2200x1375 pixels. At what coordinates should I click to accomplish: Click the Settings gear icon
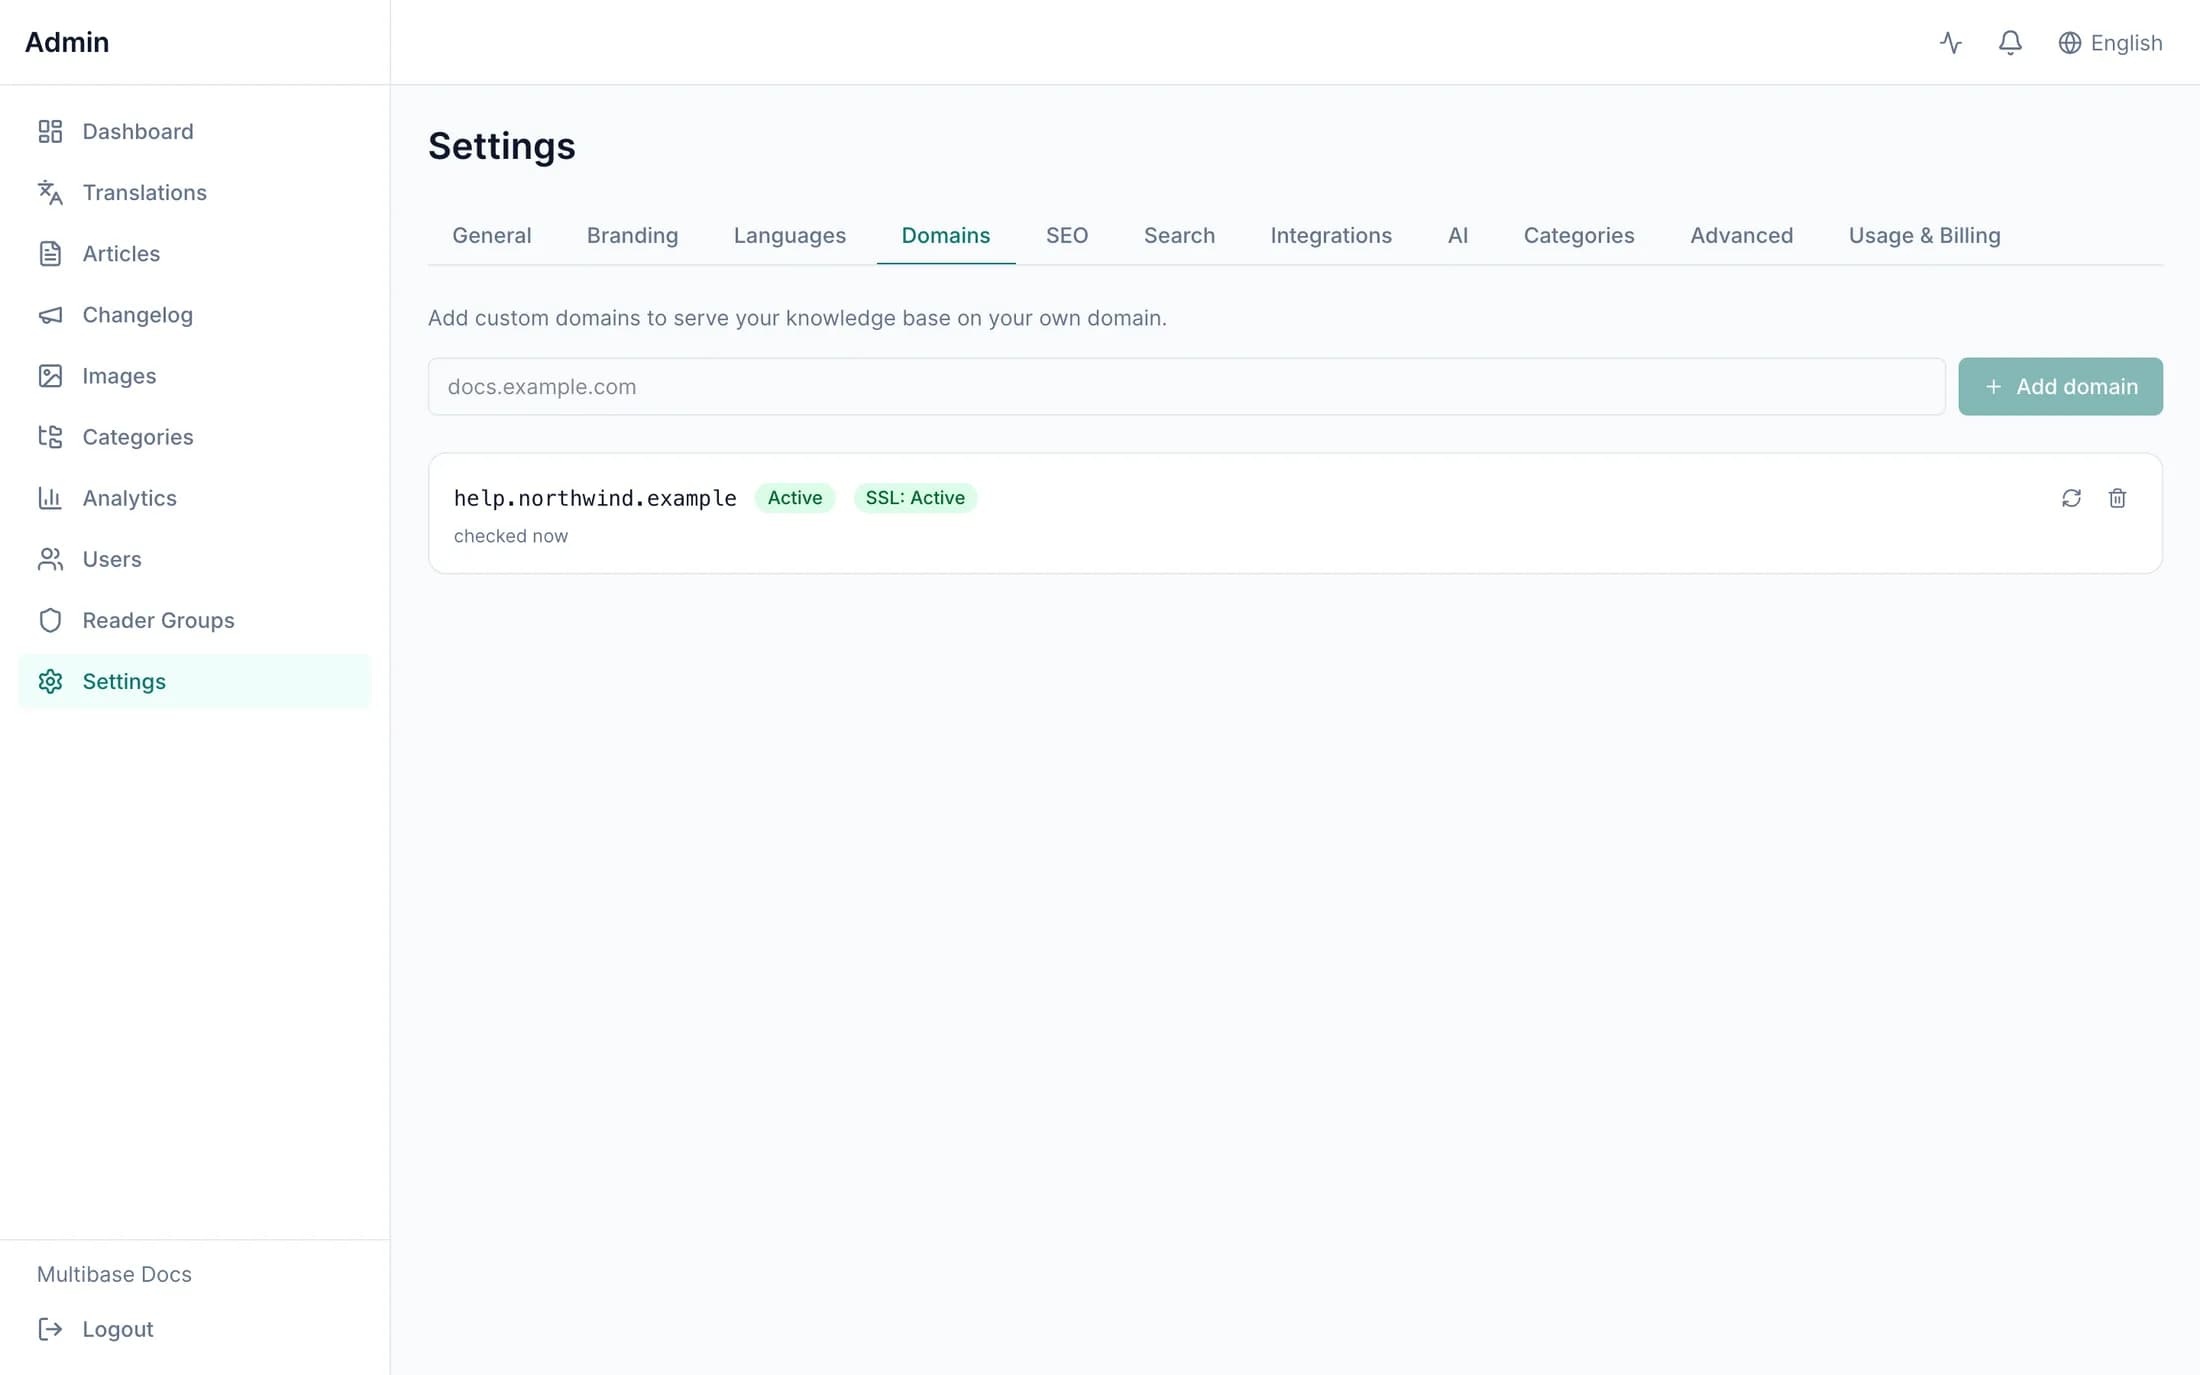(x=50, y=681)
